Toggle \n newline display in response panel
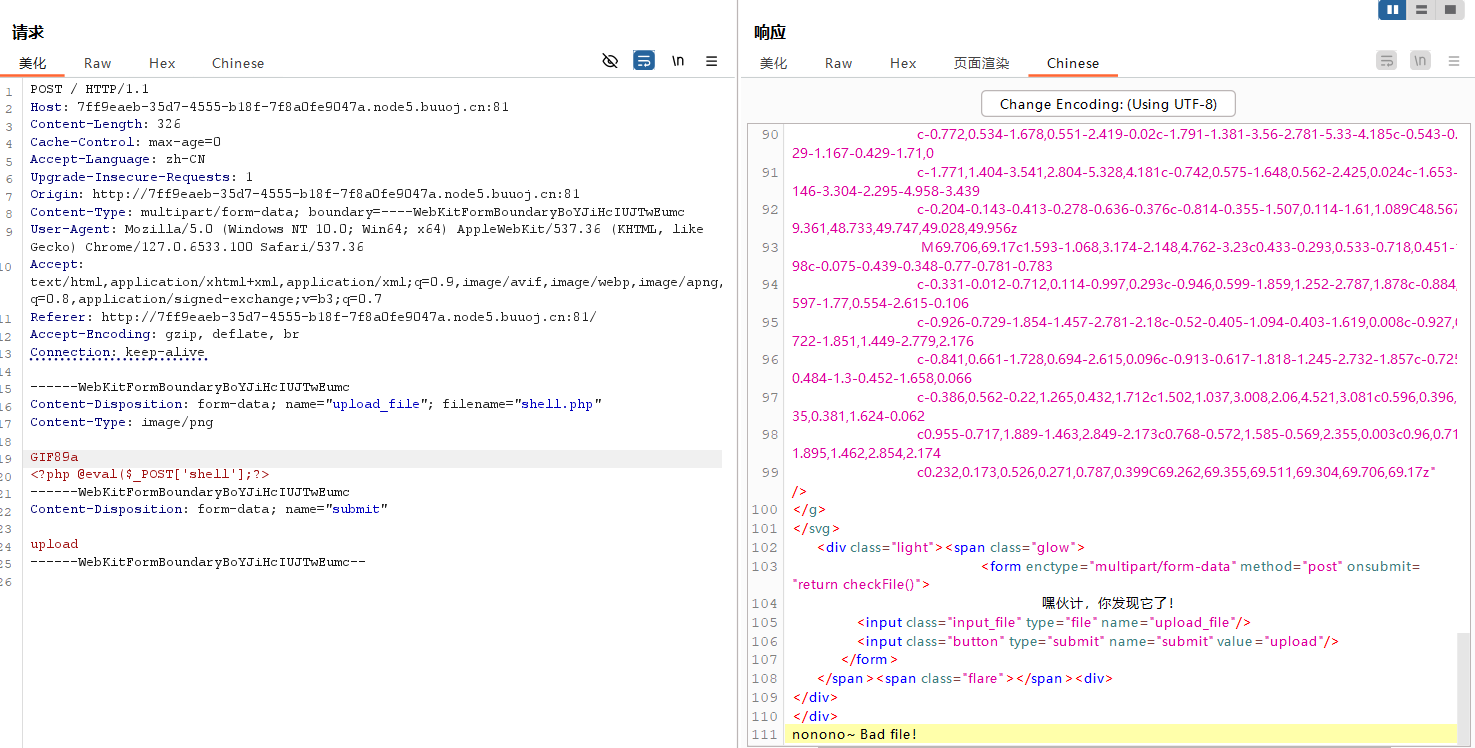The height and width of the screenshot is (748, 1475). (x=1420, y=61)
